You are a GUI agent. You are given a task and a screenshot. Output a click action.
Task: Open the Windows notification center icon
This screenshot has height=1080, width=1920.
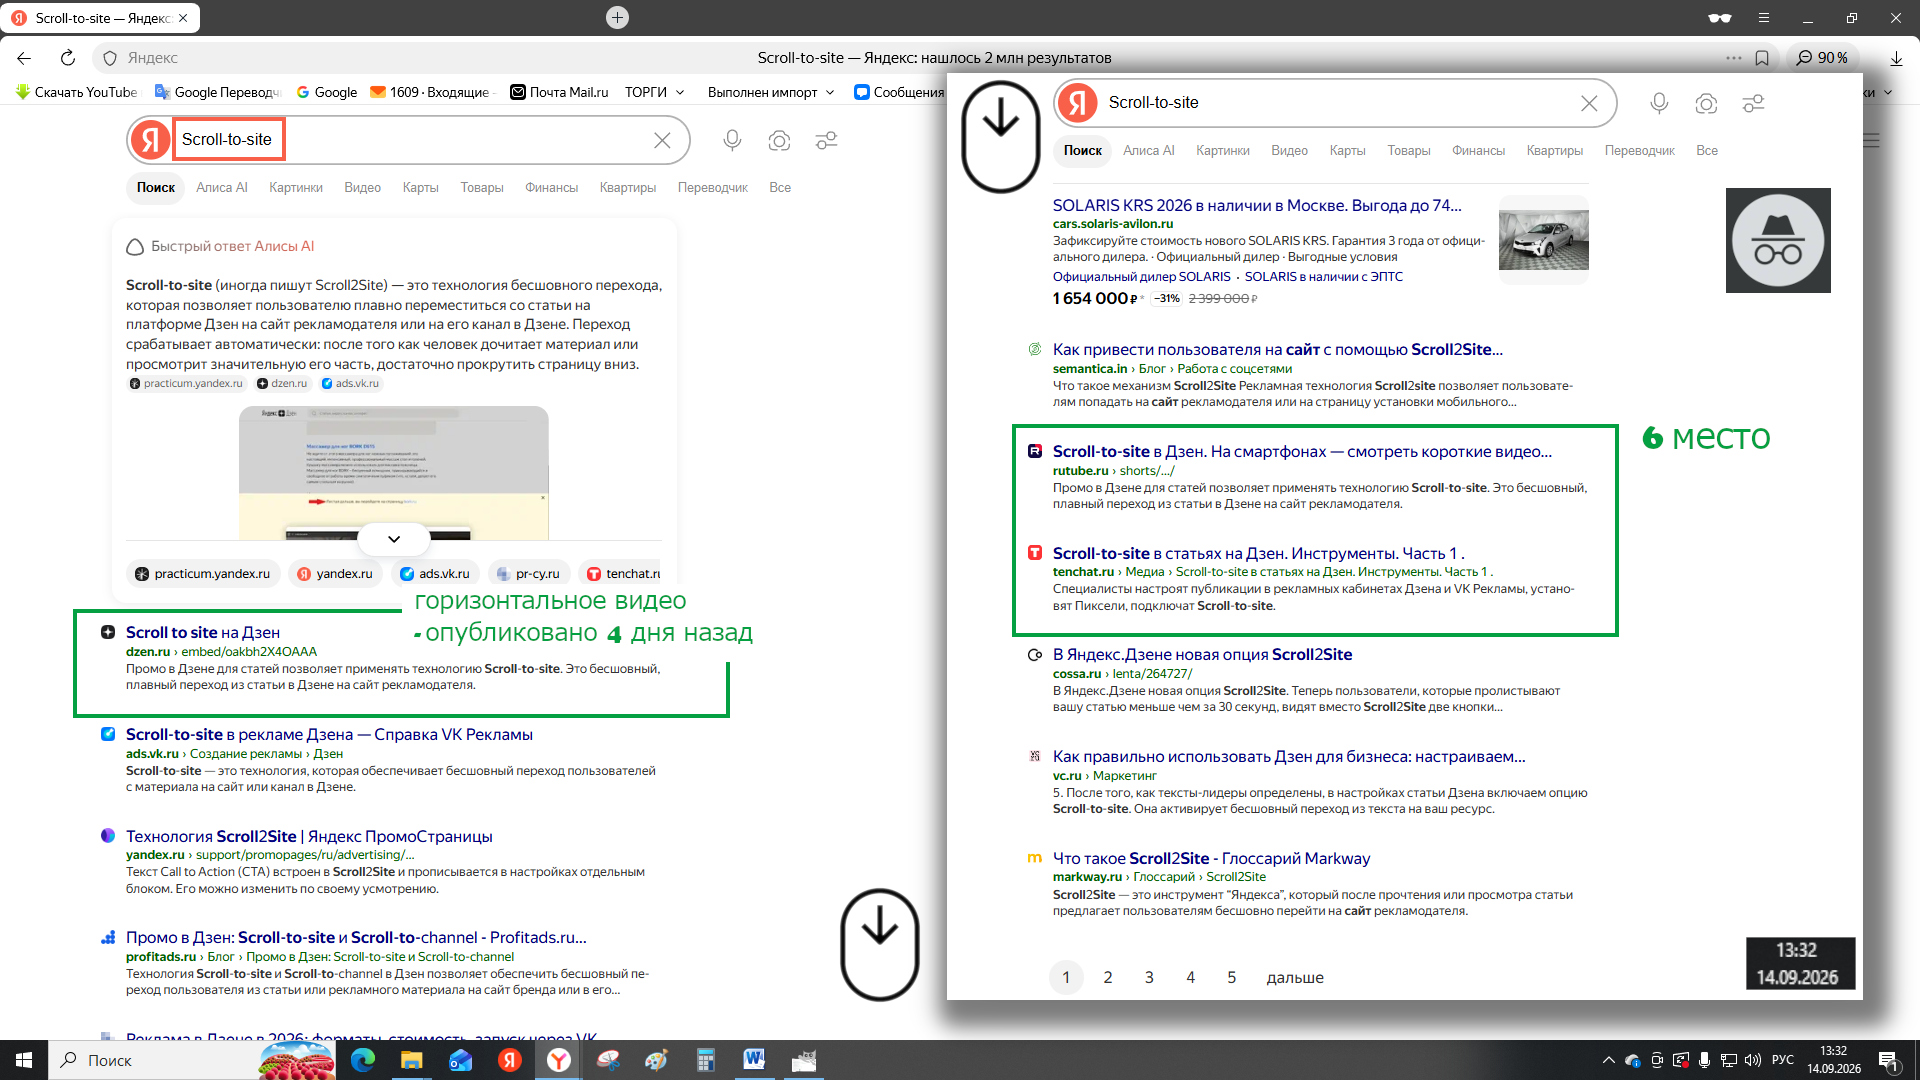point(1888,1060)
